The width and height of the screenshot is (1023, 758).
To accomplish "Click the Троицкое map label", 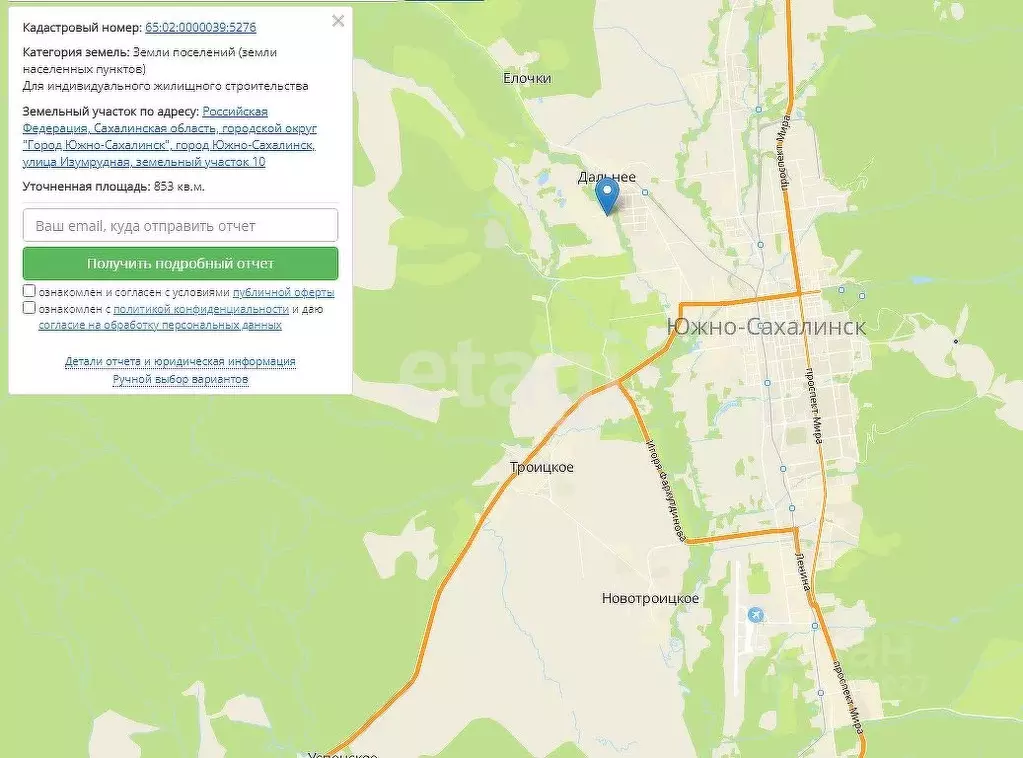I will [x=542, y=467].
